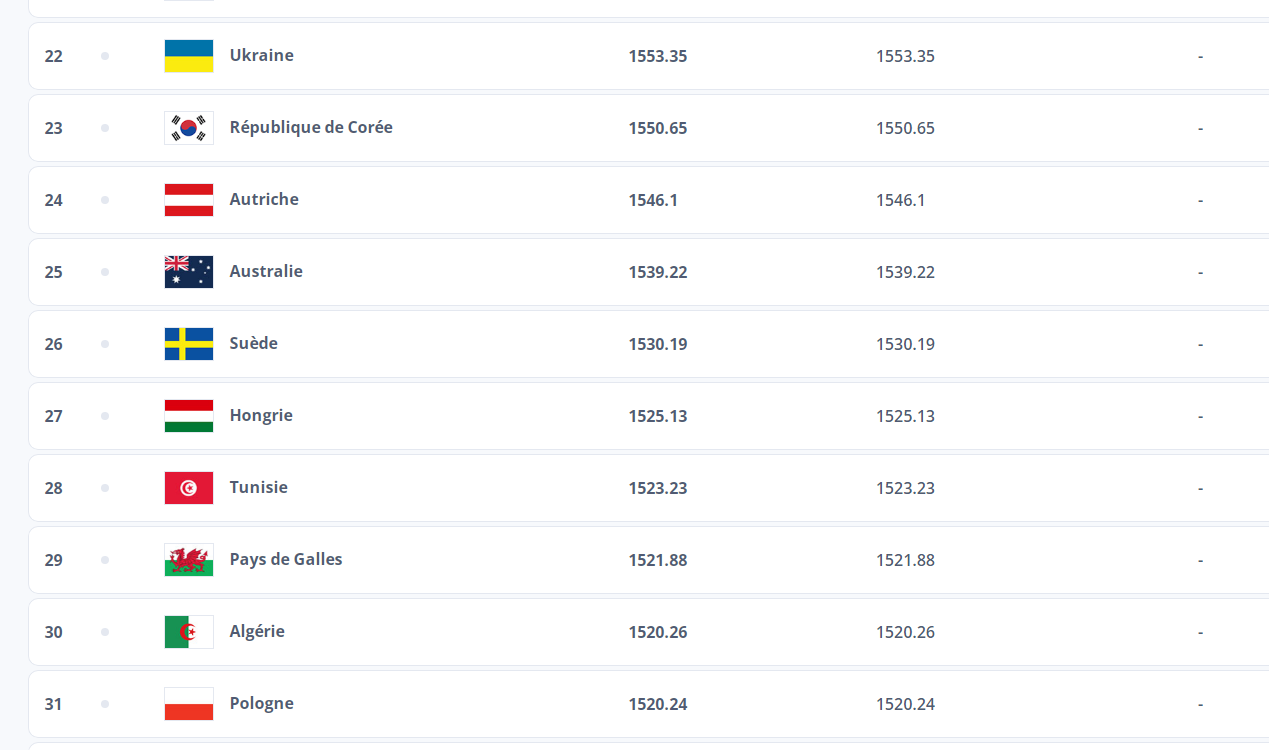Open the Tunisie team link
Viewport: 1269px width, 750px height.
coord(258,488)
